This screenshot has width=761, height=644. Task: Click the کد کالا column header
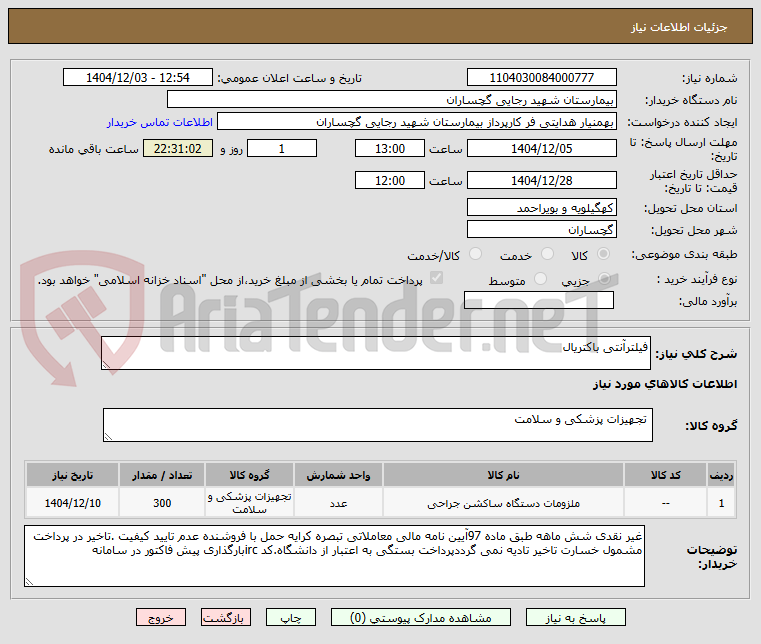(665, 475)
